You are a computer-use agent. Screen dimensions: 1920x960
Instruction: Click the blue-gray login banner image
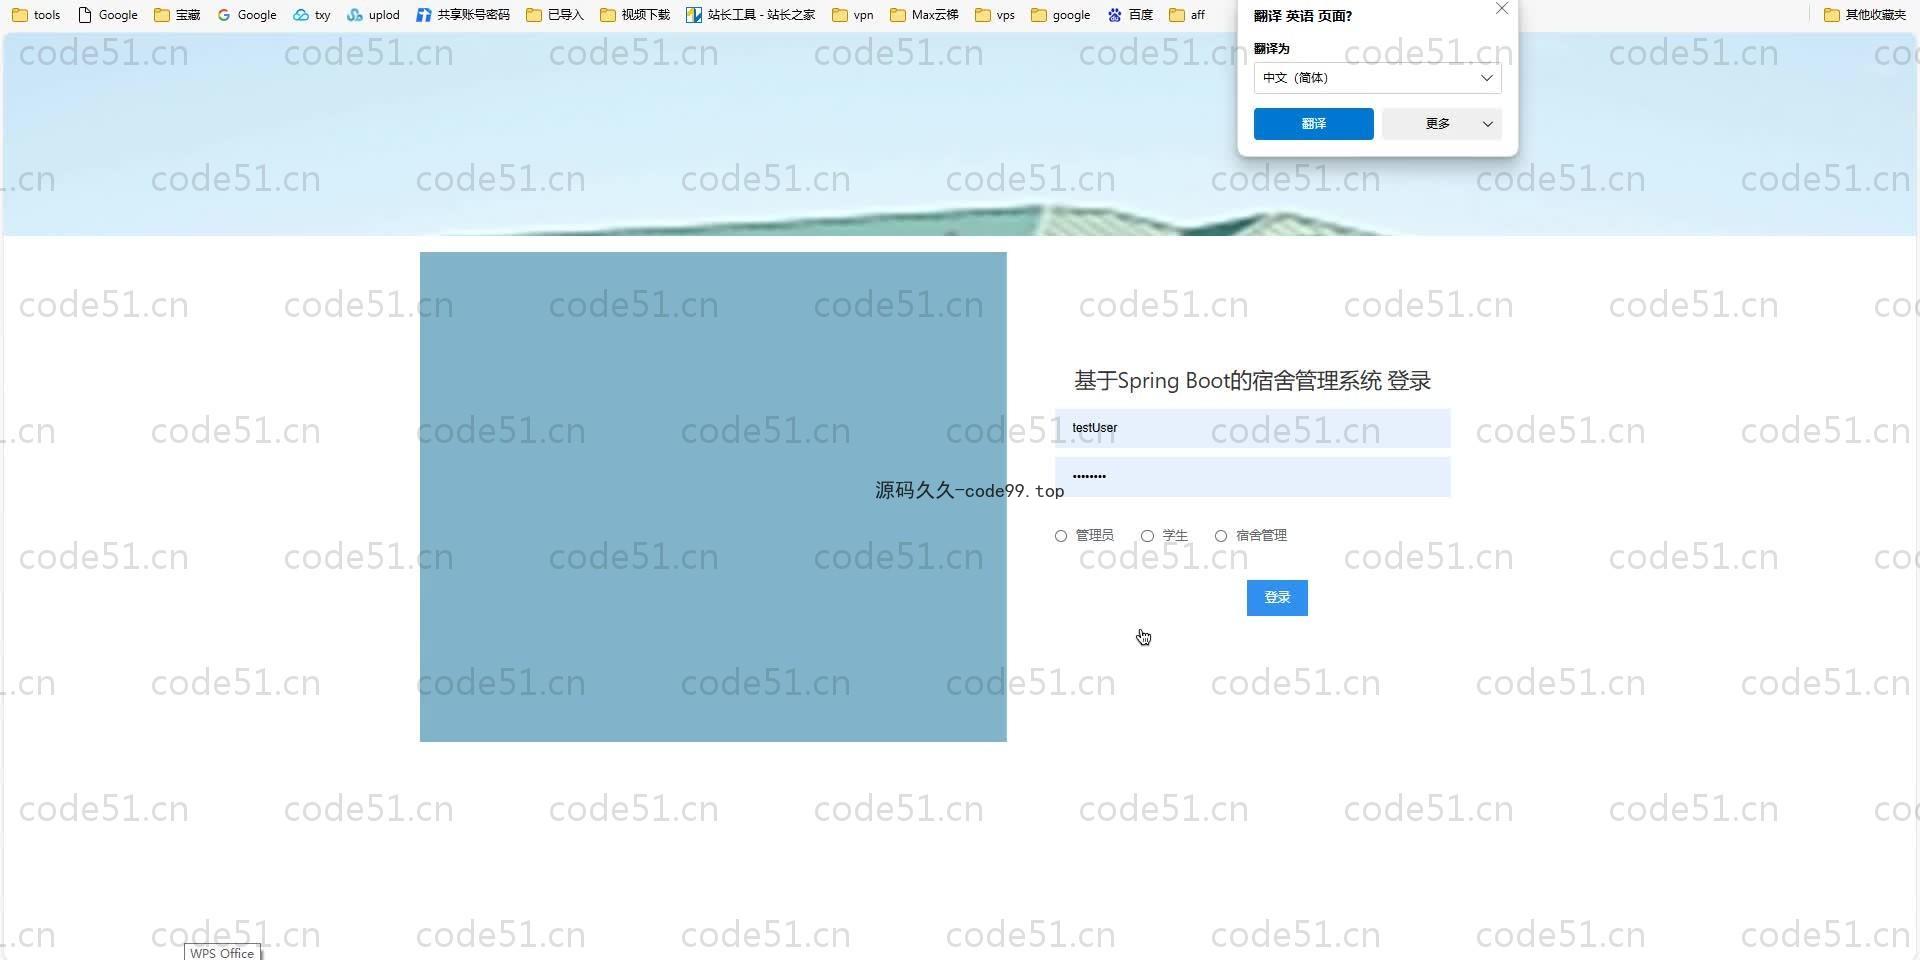[x=713, y=497]
